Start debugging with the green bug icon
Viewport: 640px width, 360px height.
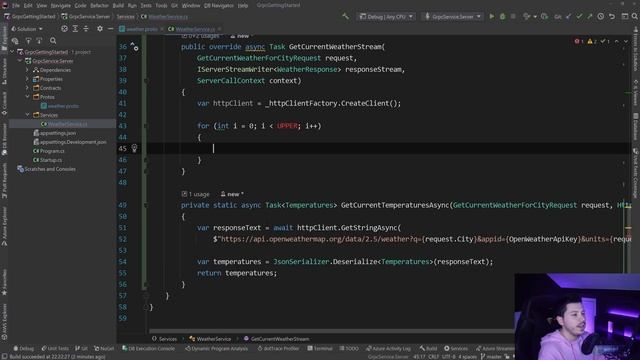502,16
